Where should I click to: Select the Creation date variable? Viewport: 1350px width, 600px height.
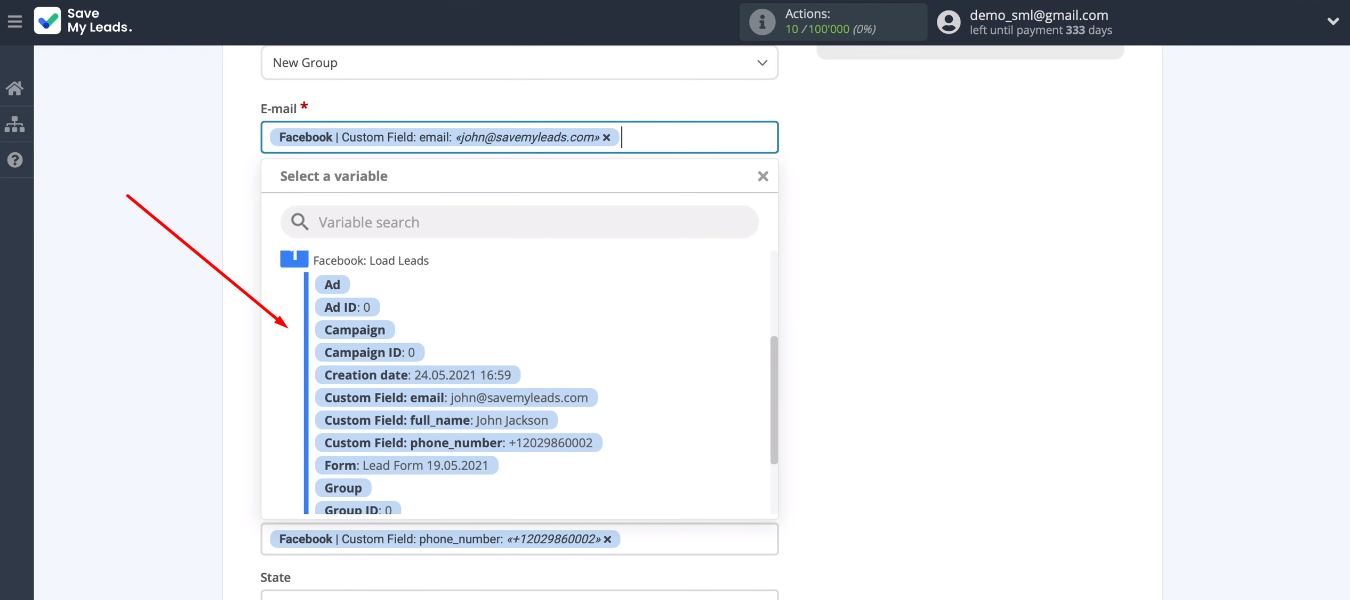click(417, 375)
